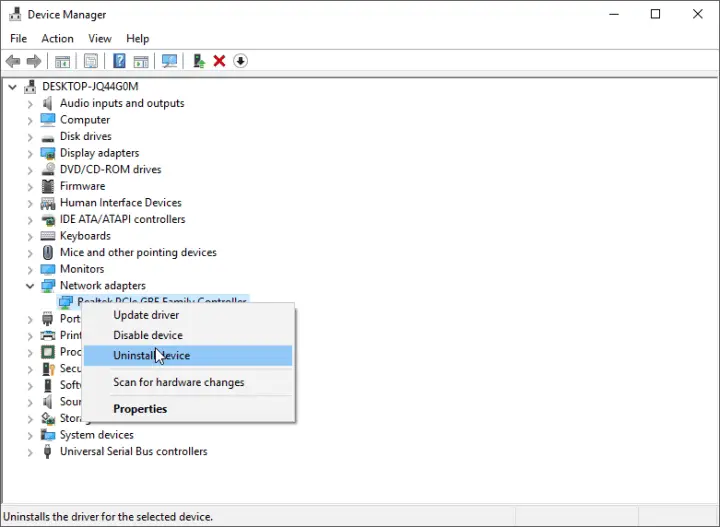Select the System devices label
The height and width of the screenshot is (527, 720).
tap(97, 435)
